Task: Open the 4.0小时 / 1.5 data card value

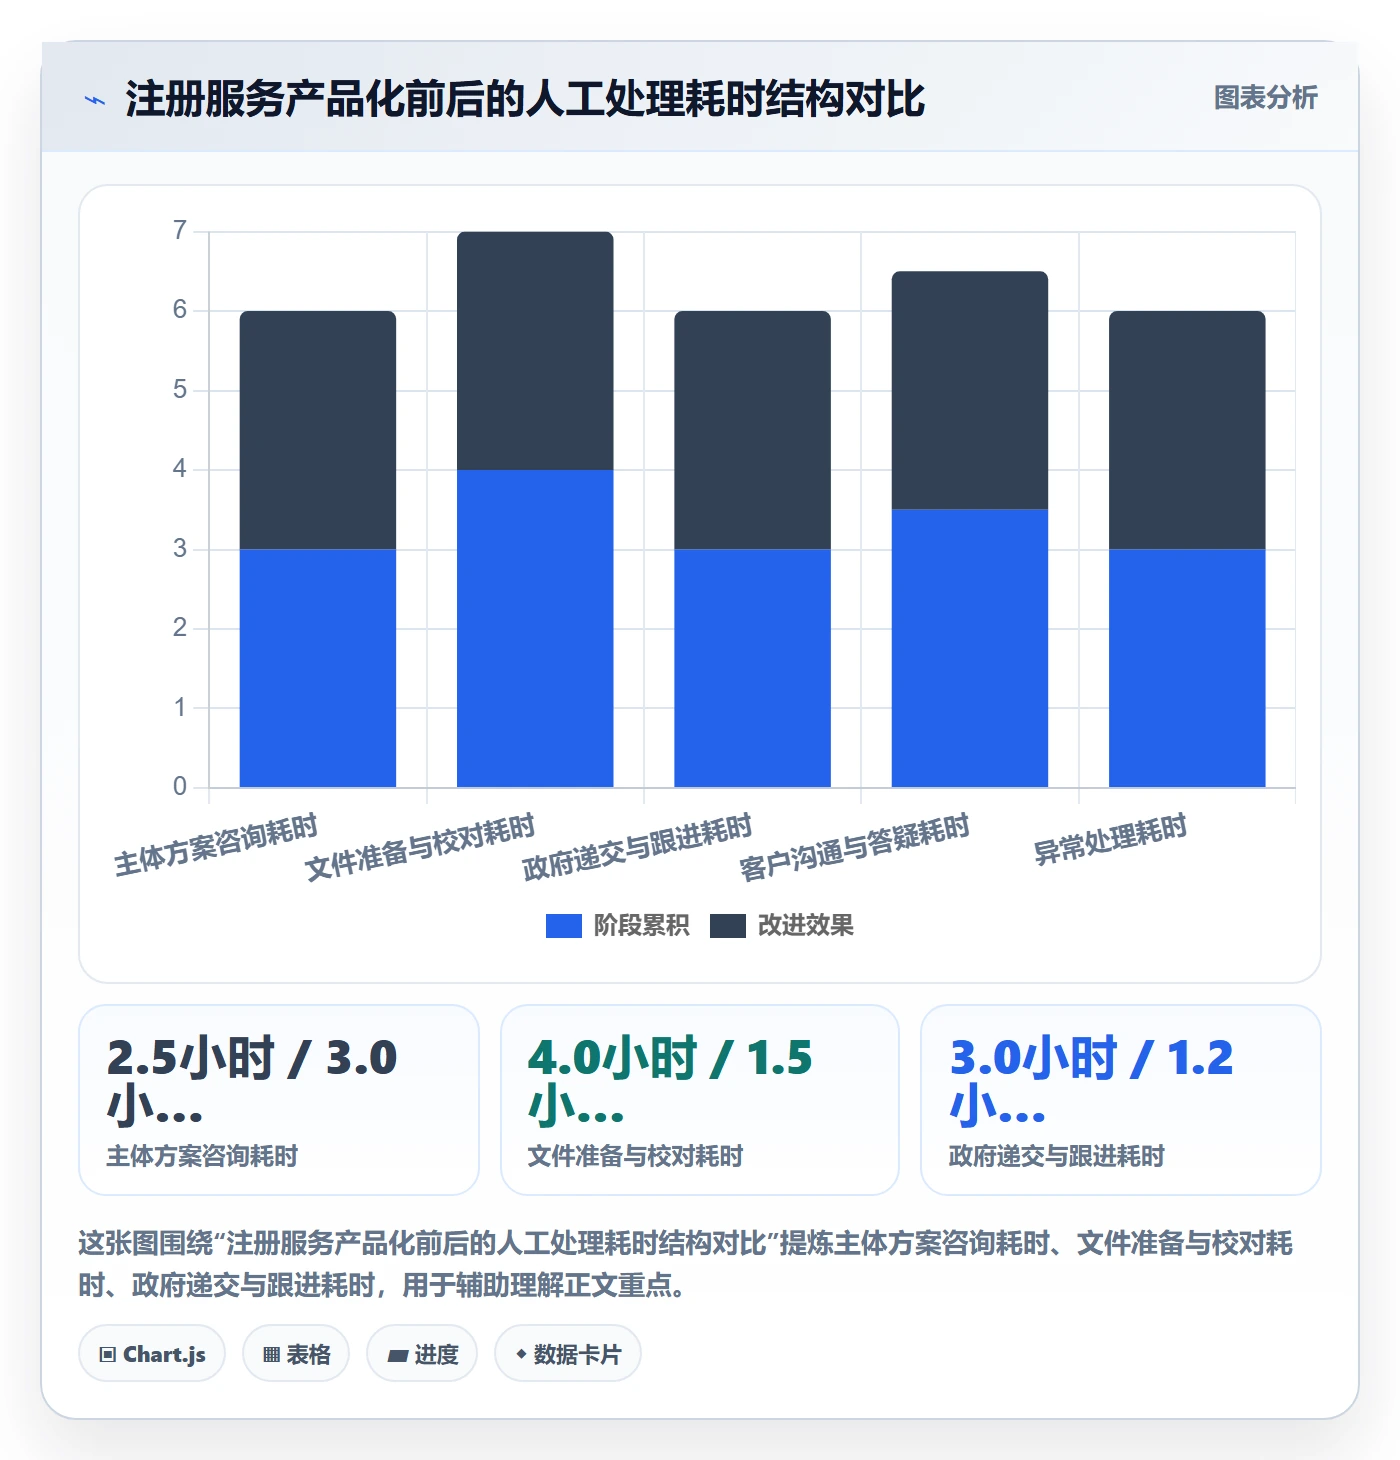Action: click(670, 1082)
